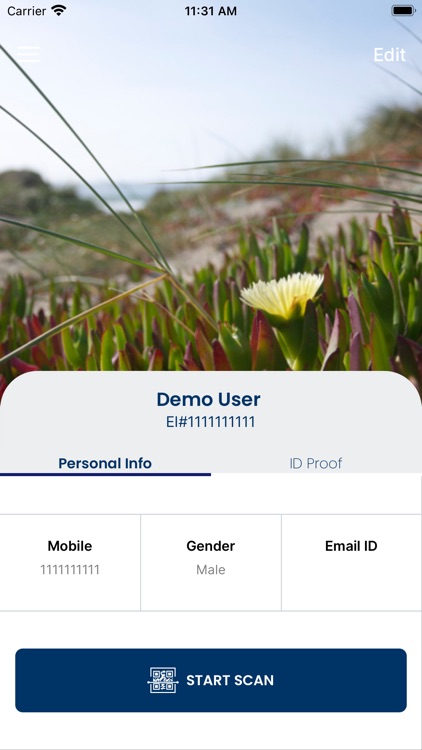Tap the START SCAN text label

click(230, 680)
